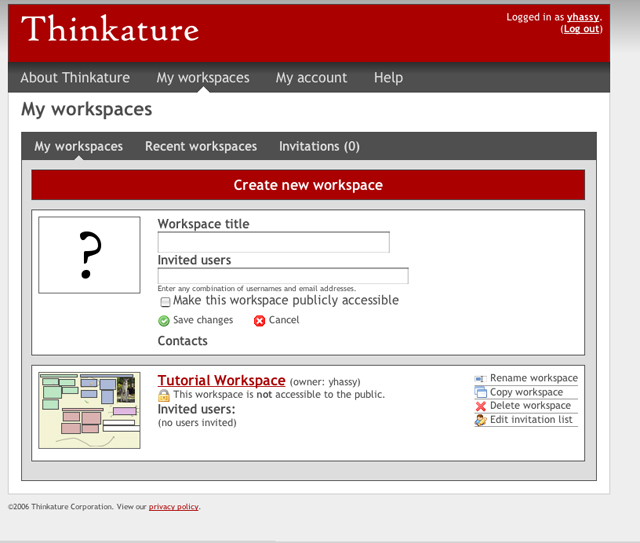Click the yhassy username link
Viewport: 640px width, 543px height.
point(583,17)
